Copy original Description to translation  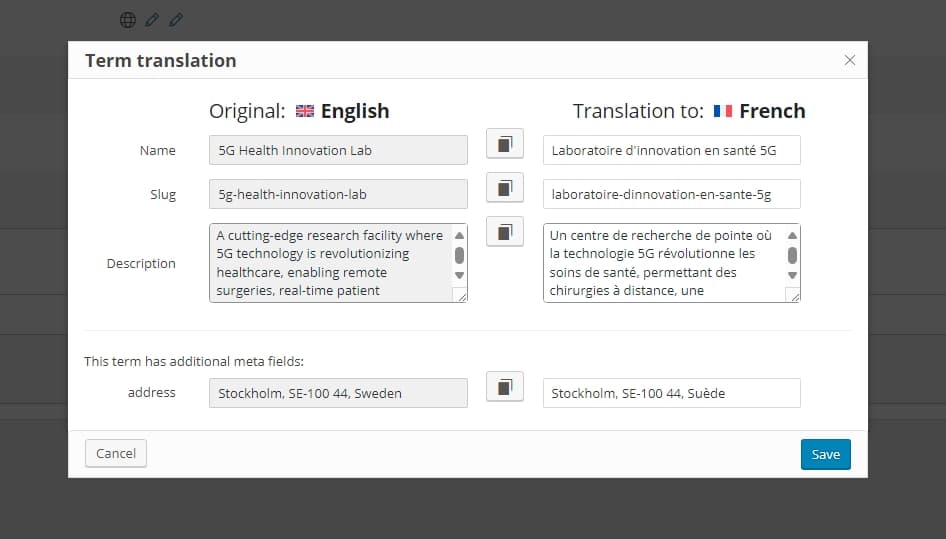pos(505,231)
